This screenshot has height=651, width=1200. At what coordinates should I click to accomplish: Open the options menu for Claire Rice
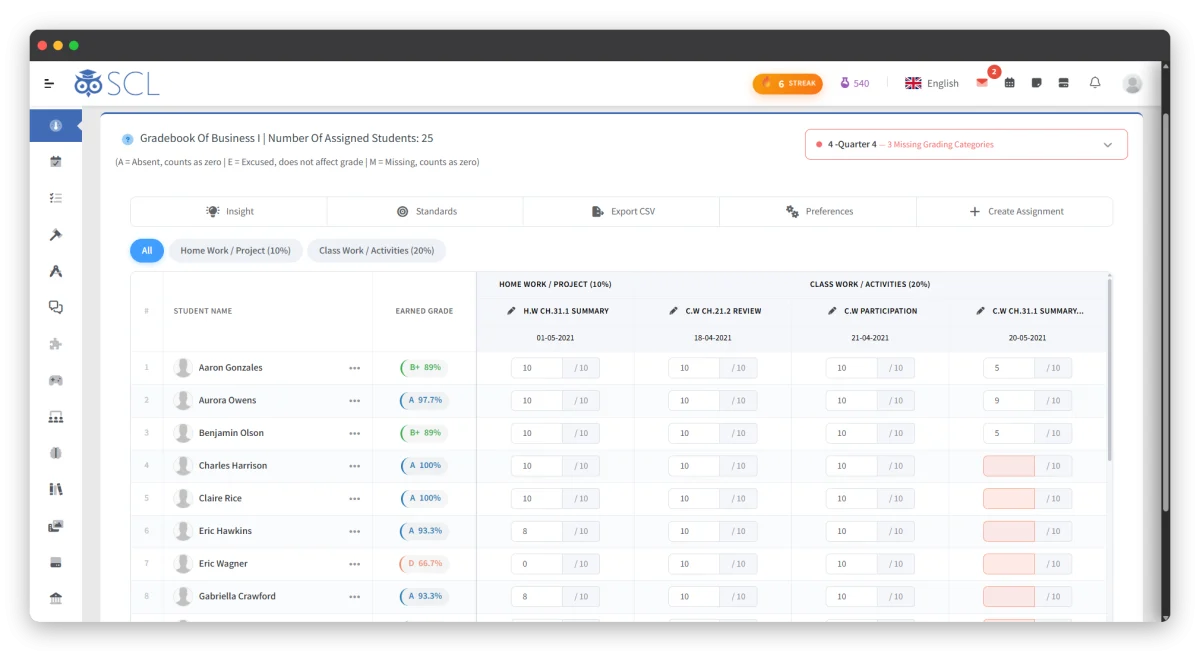(x=355, y=499)
